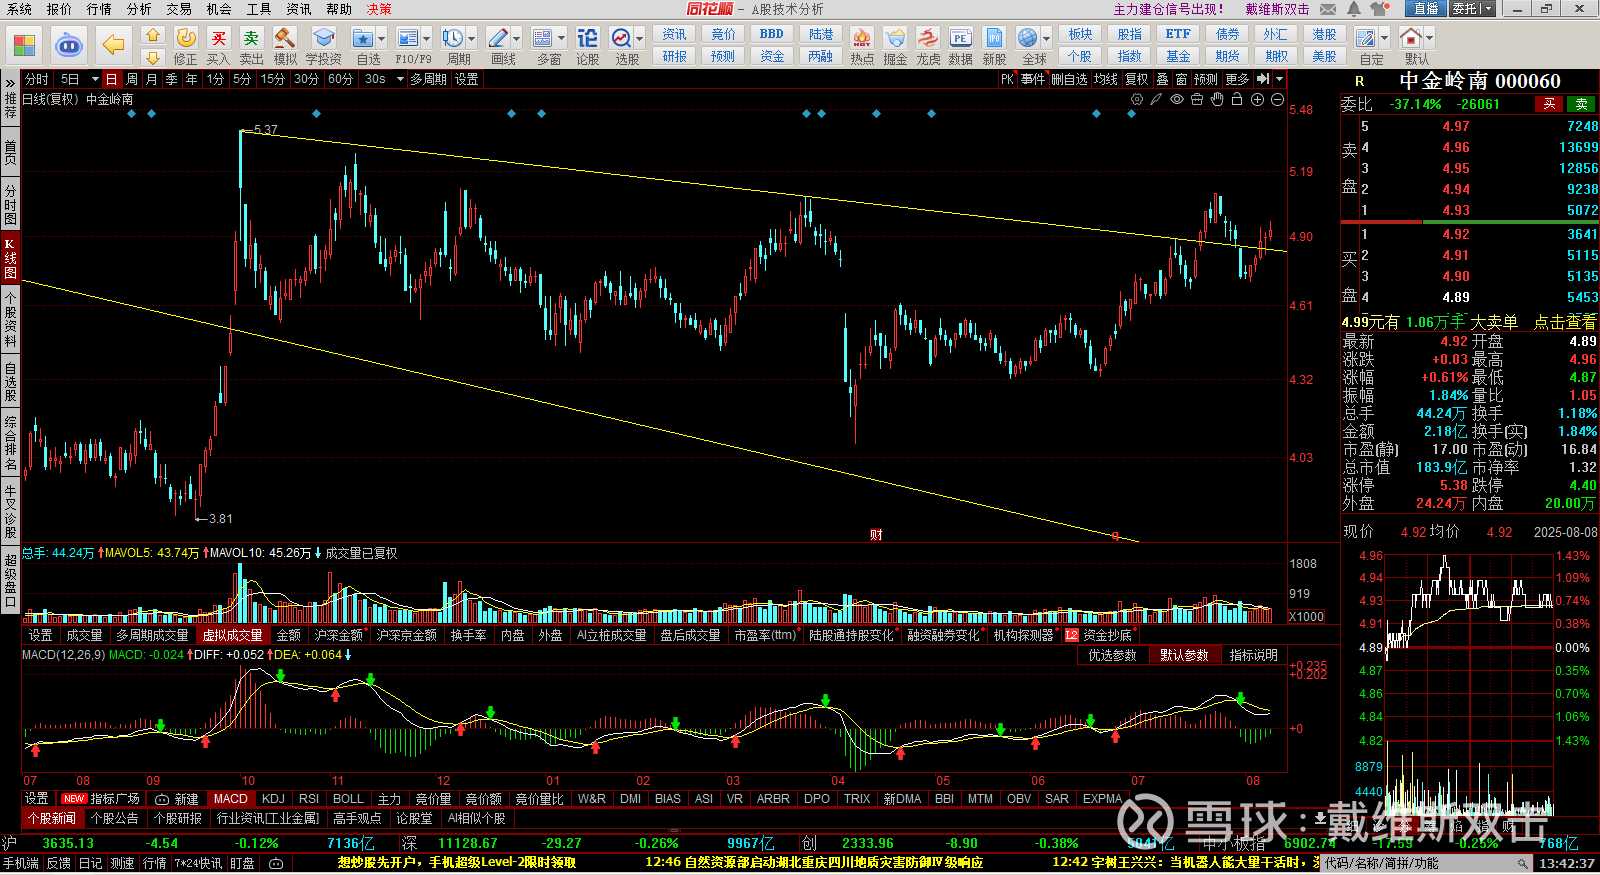Toggle 事件 events display
Screen dimensions: 1600x875
coord(1033,79)
